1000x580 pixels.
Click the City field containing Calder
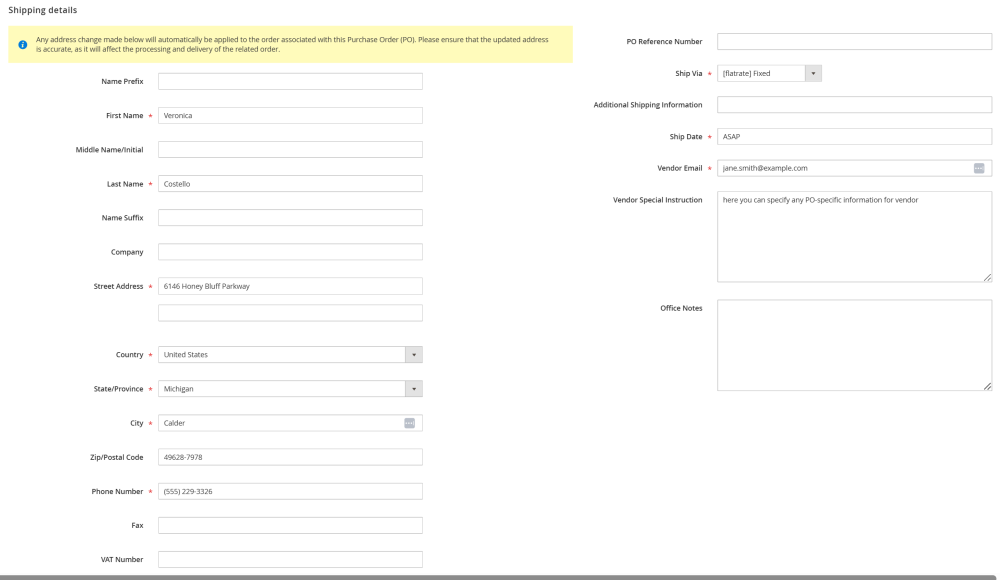point(290,423)
